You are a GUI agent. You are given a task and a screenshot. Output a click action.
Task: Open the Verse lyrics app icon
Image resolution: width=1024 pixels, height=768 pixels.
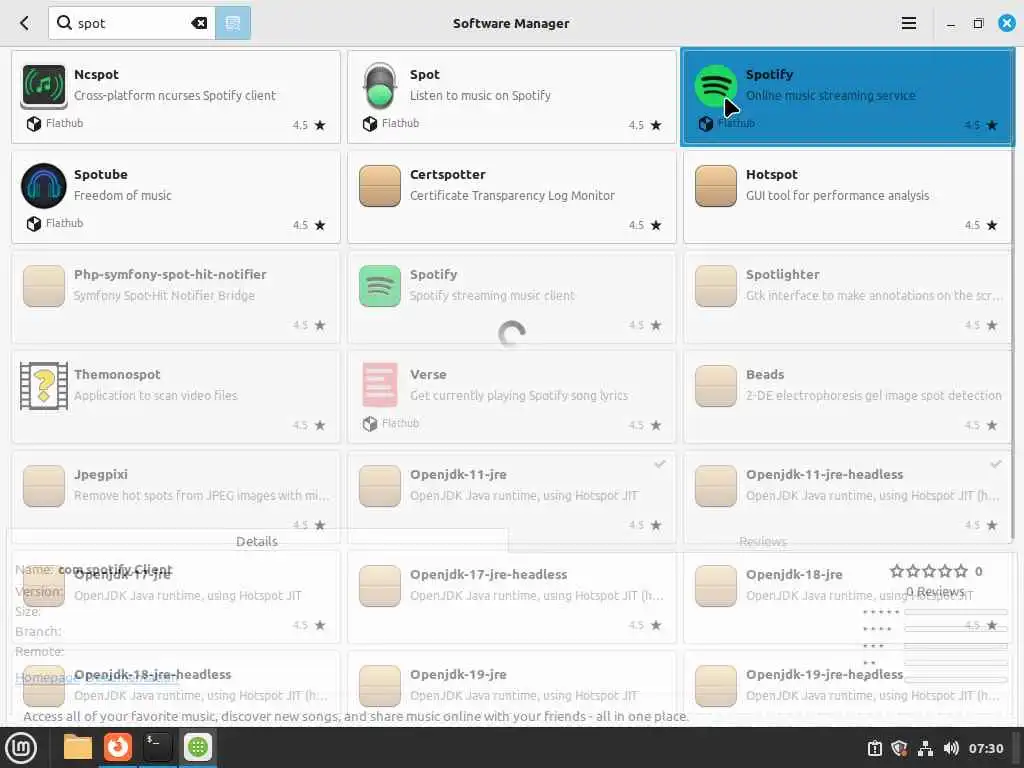pos(379,386)
